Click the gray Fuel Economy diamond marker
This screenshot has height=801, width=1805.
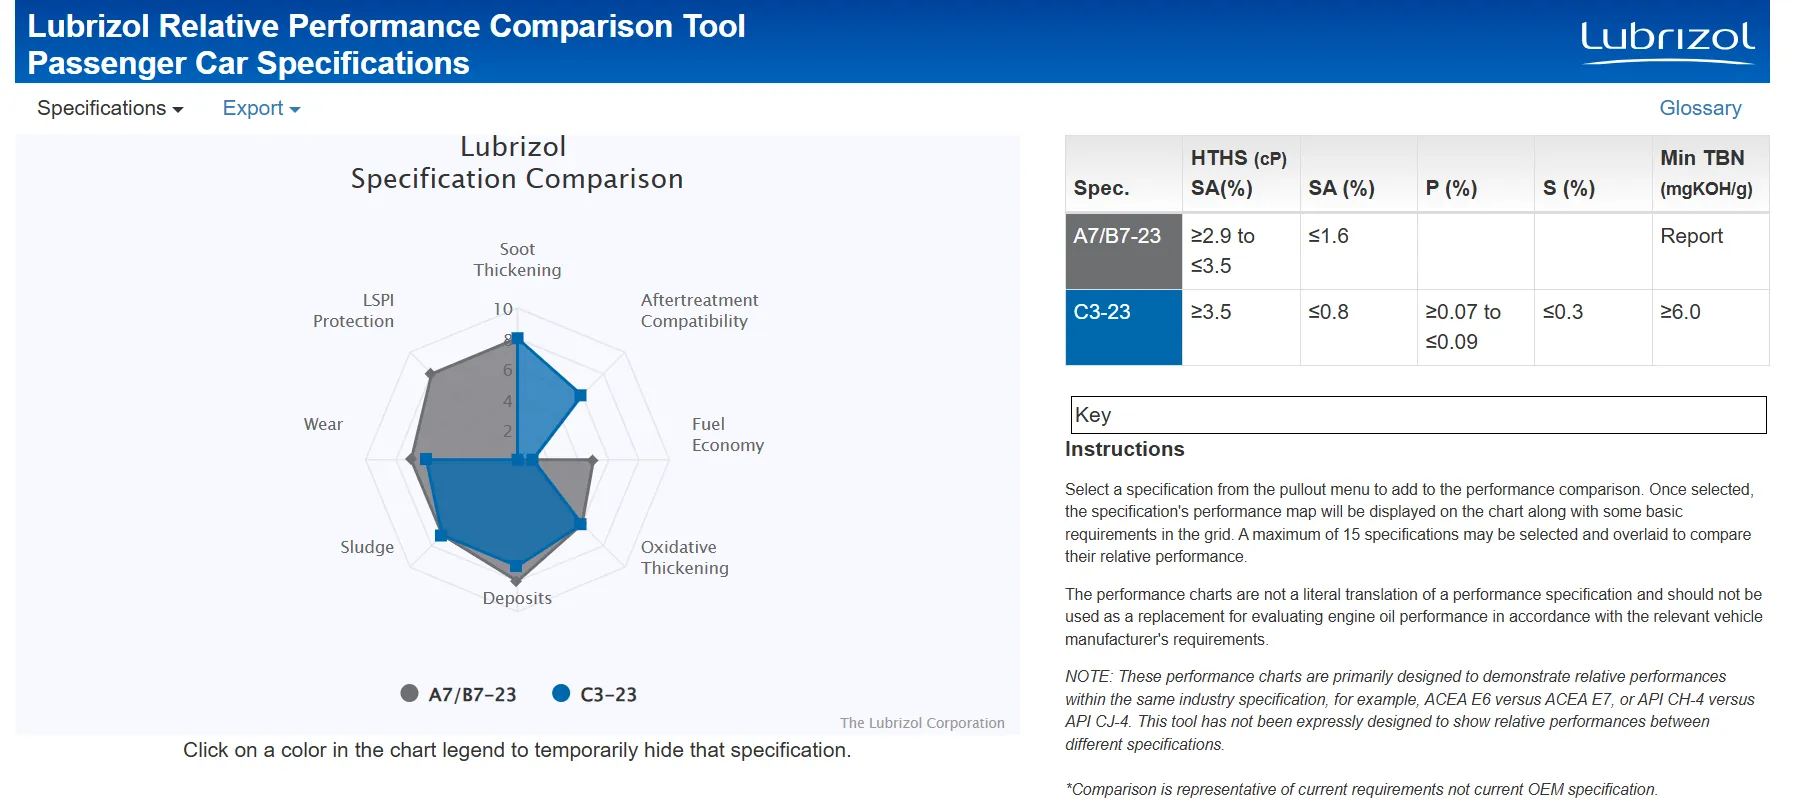pos(593,460)
